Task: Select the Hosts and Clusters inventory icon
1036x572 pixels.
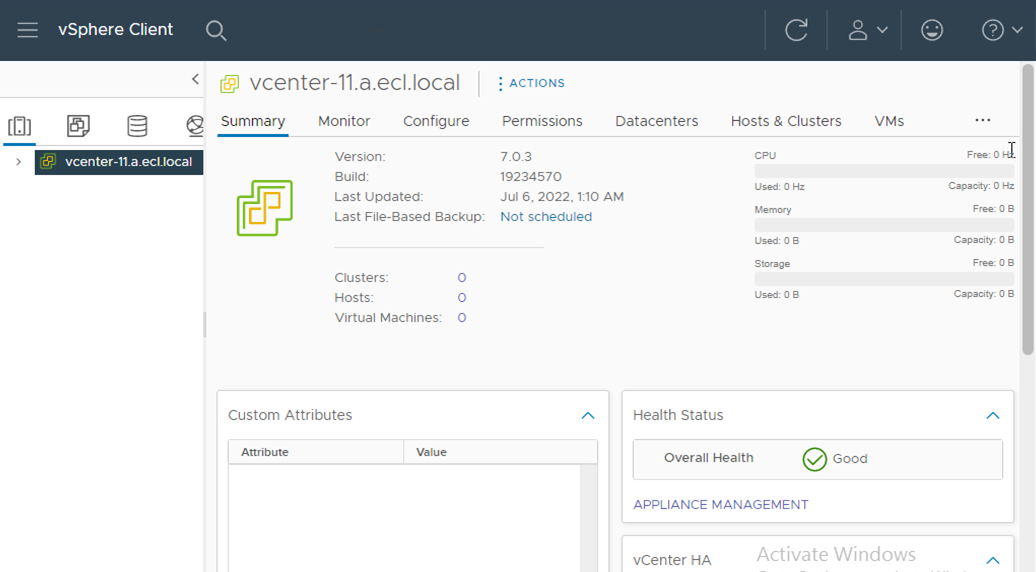Action: click(19, 125)
